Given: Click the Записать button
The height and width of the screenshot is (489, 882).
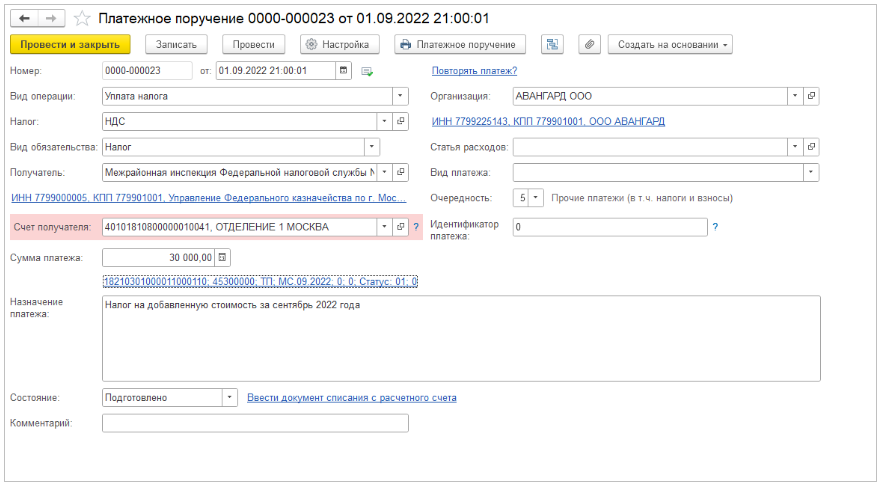Looking at the screenshot, I should coord(176,44).
